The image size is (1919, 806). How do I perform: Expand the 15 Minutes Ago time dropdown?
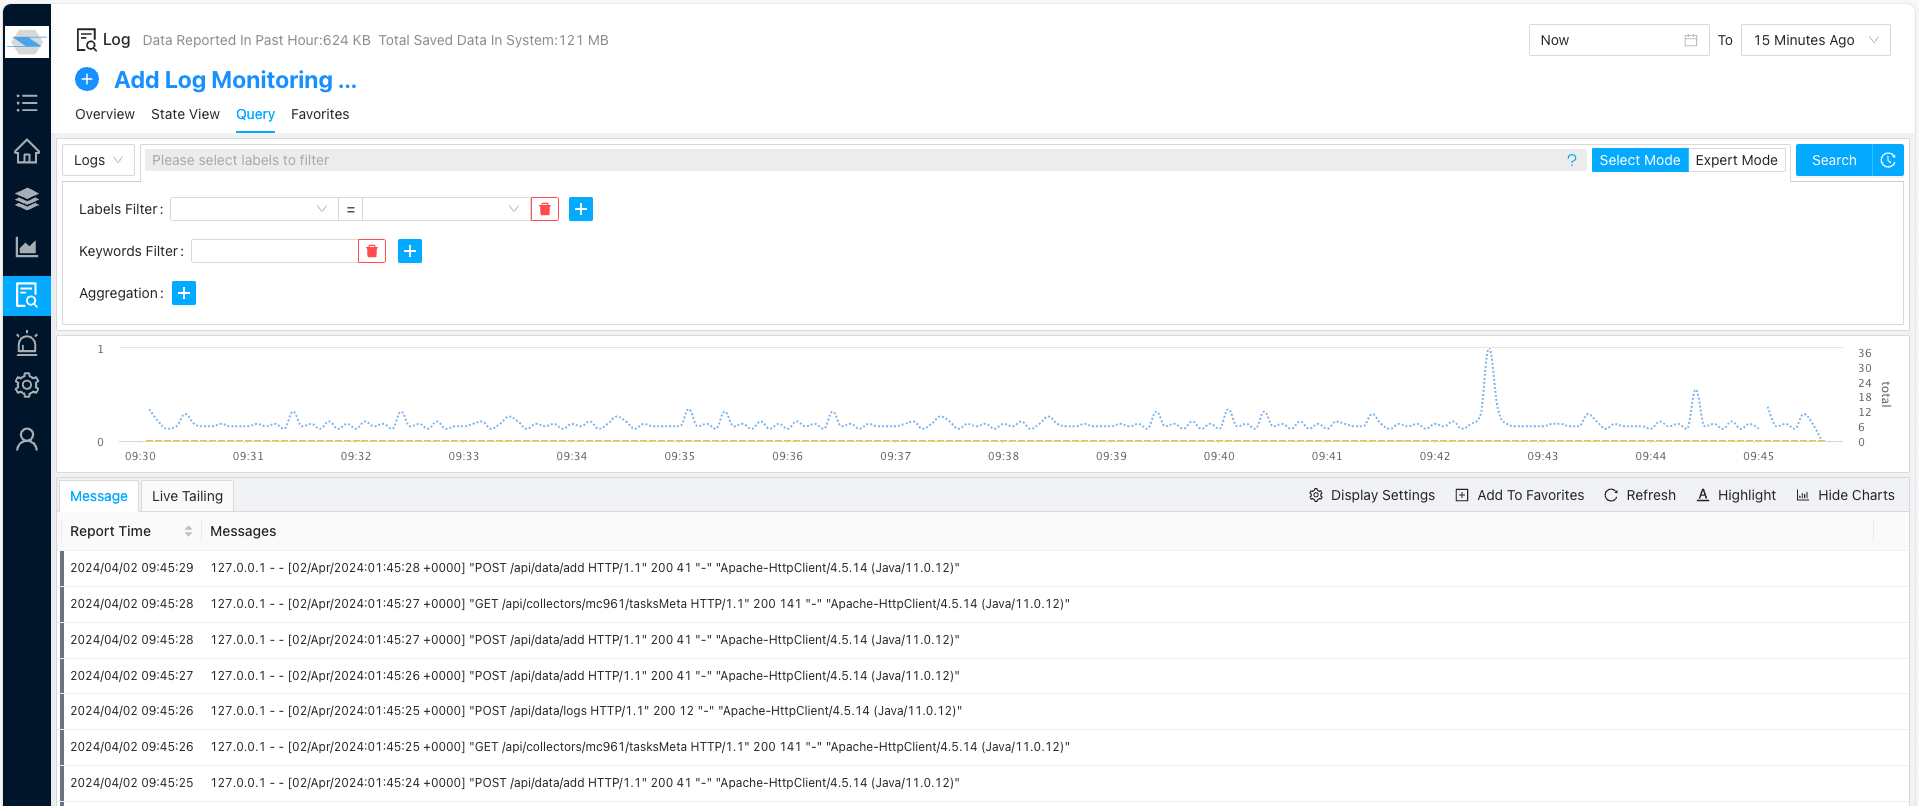tap(1814, 40)
